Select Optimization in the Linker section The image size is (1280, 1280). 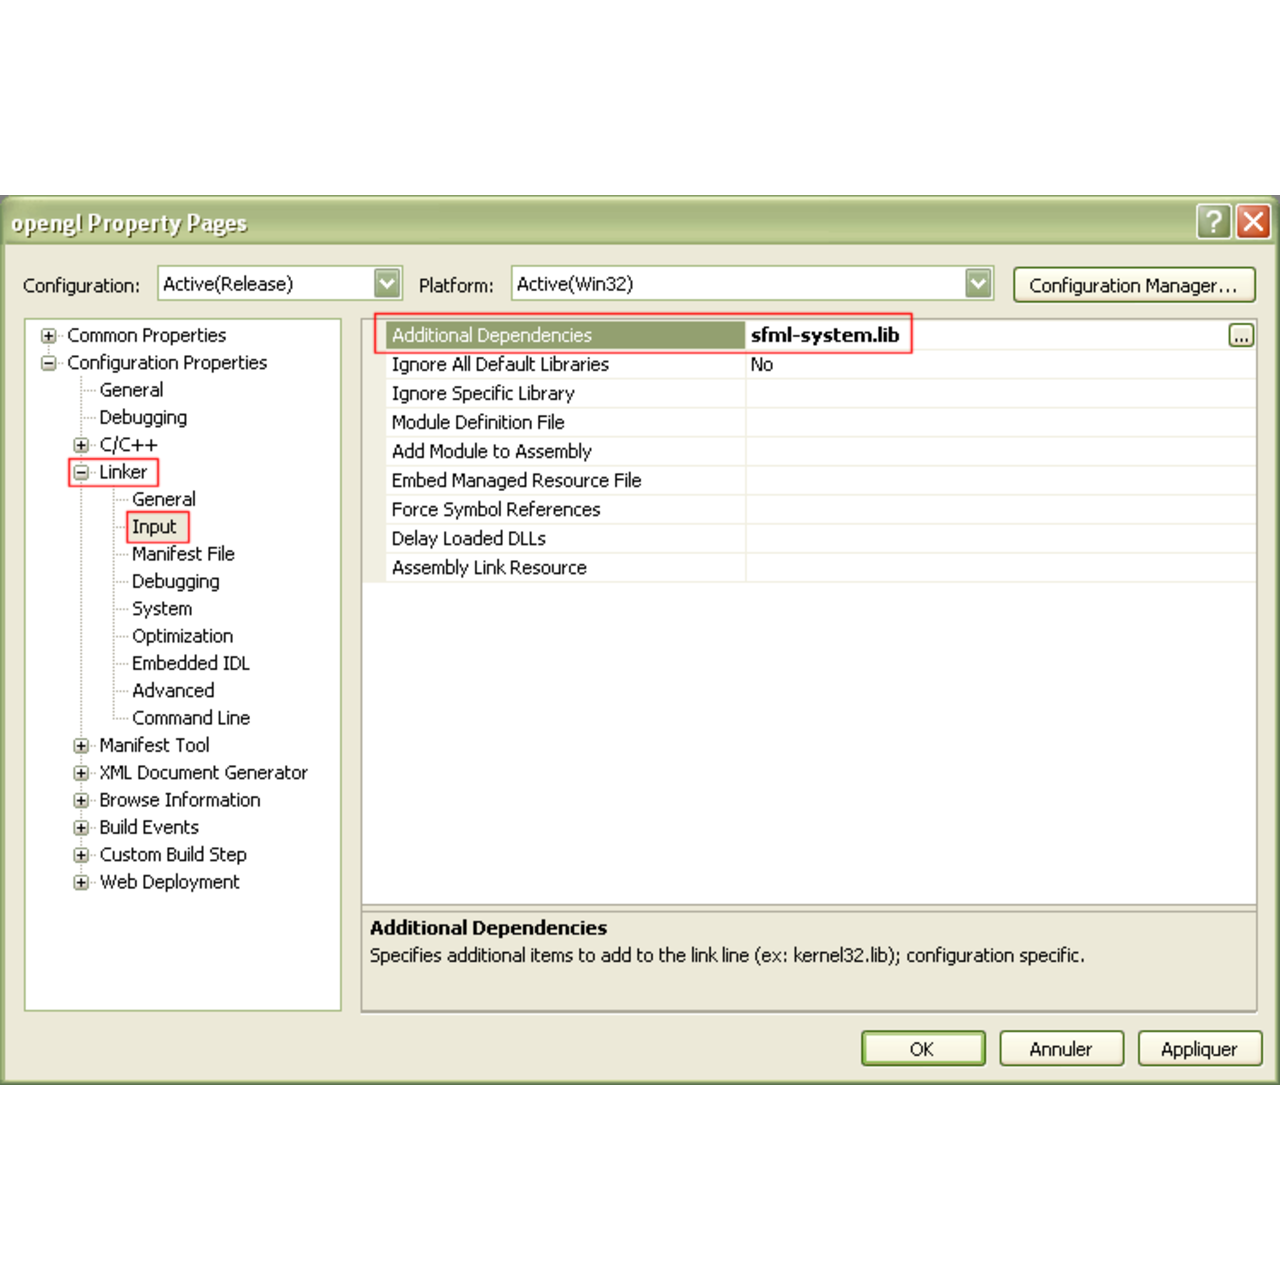pos(182,636)
